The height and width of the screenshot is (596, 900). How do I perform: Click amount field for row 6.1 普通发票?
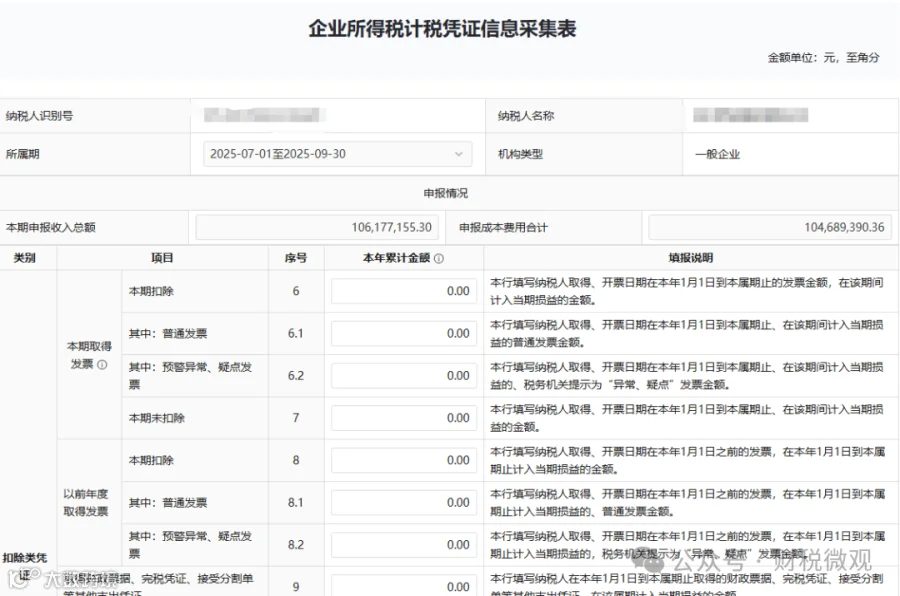[404, 334]
